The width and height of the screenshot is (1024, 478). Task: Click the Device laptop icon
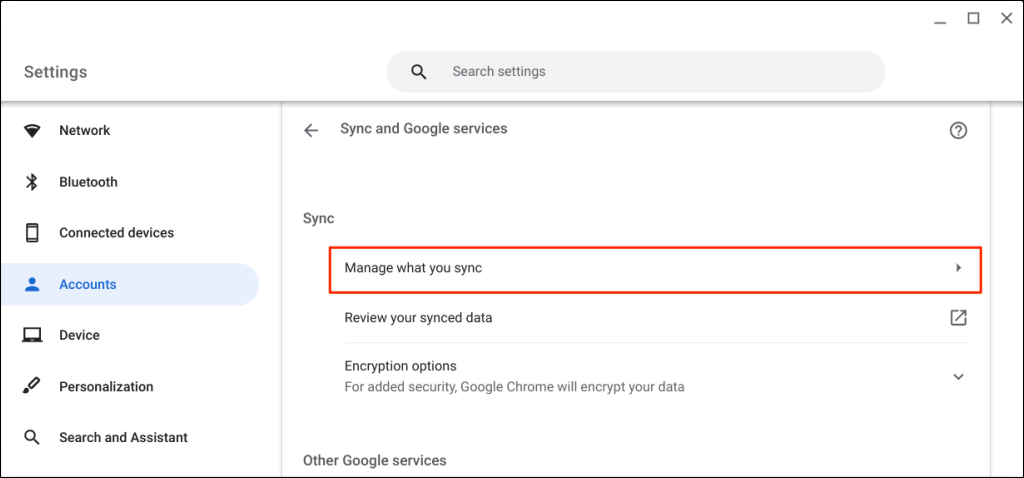point(32,335)
